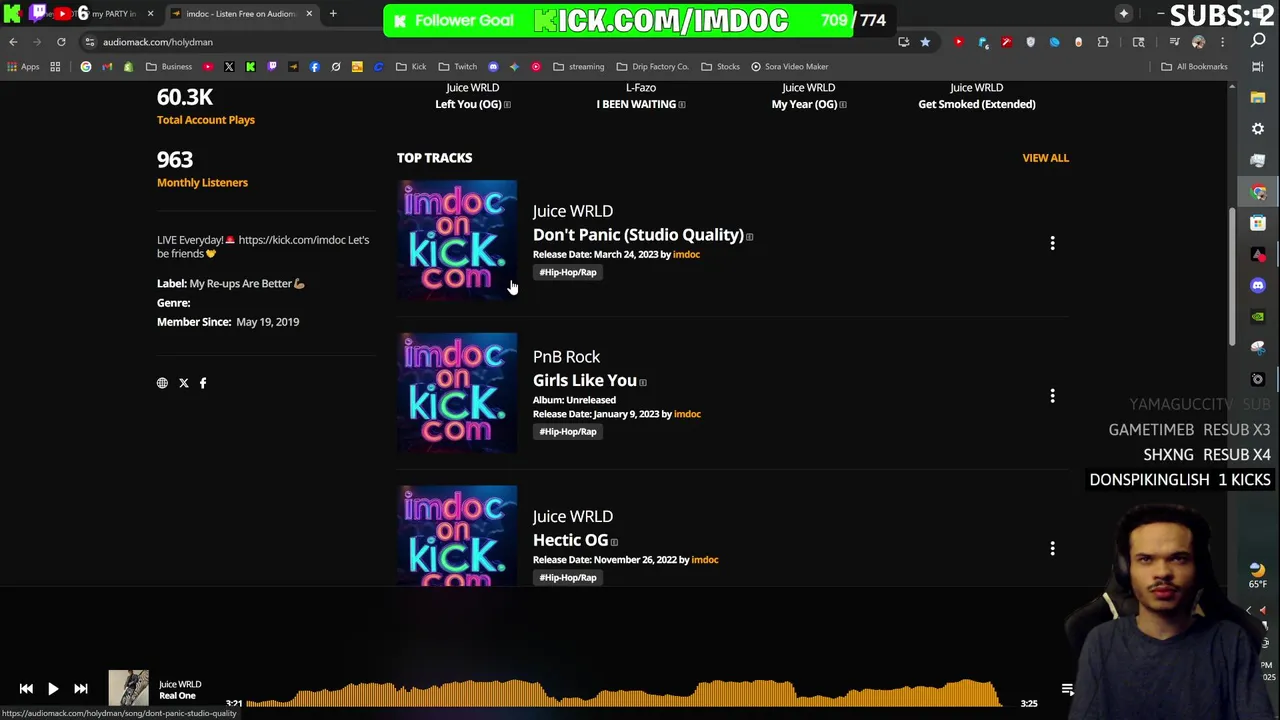Open the profile Facebook icon
Screen dimensions: 1280x720
[203, 383]
